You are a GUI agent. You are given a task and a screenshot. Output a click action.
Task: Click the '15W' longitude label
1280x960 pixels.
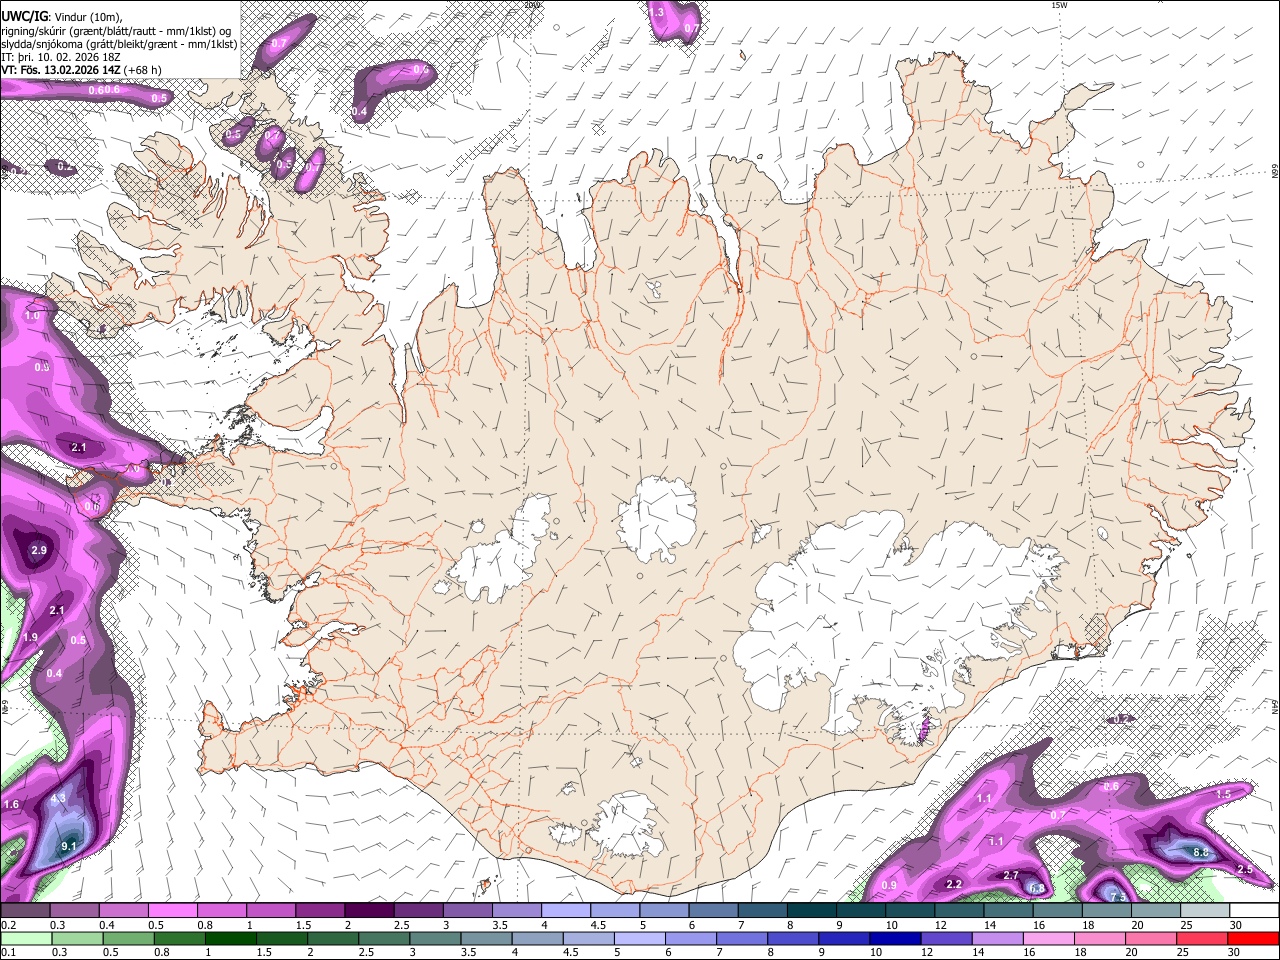point(1059,5)
